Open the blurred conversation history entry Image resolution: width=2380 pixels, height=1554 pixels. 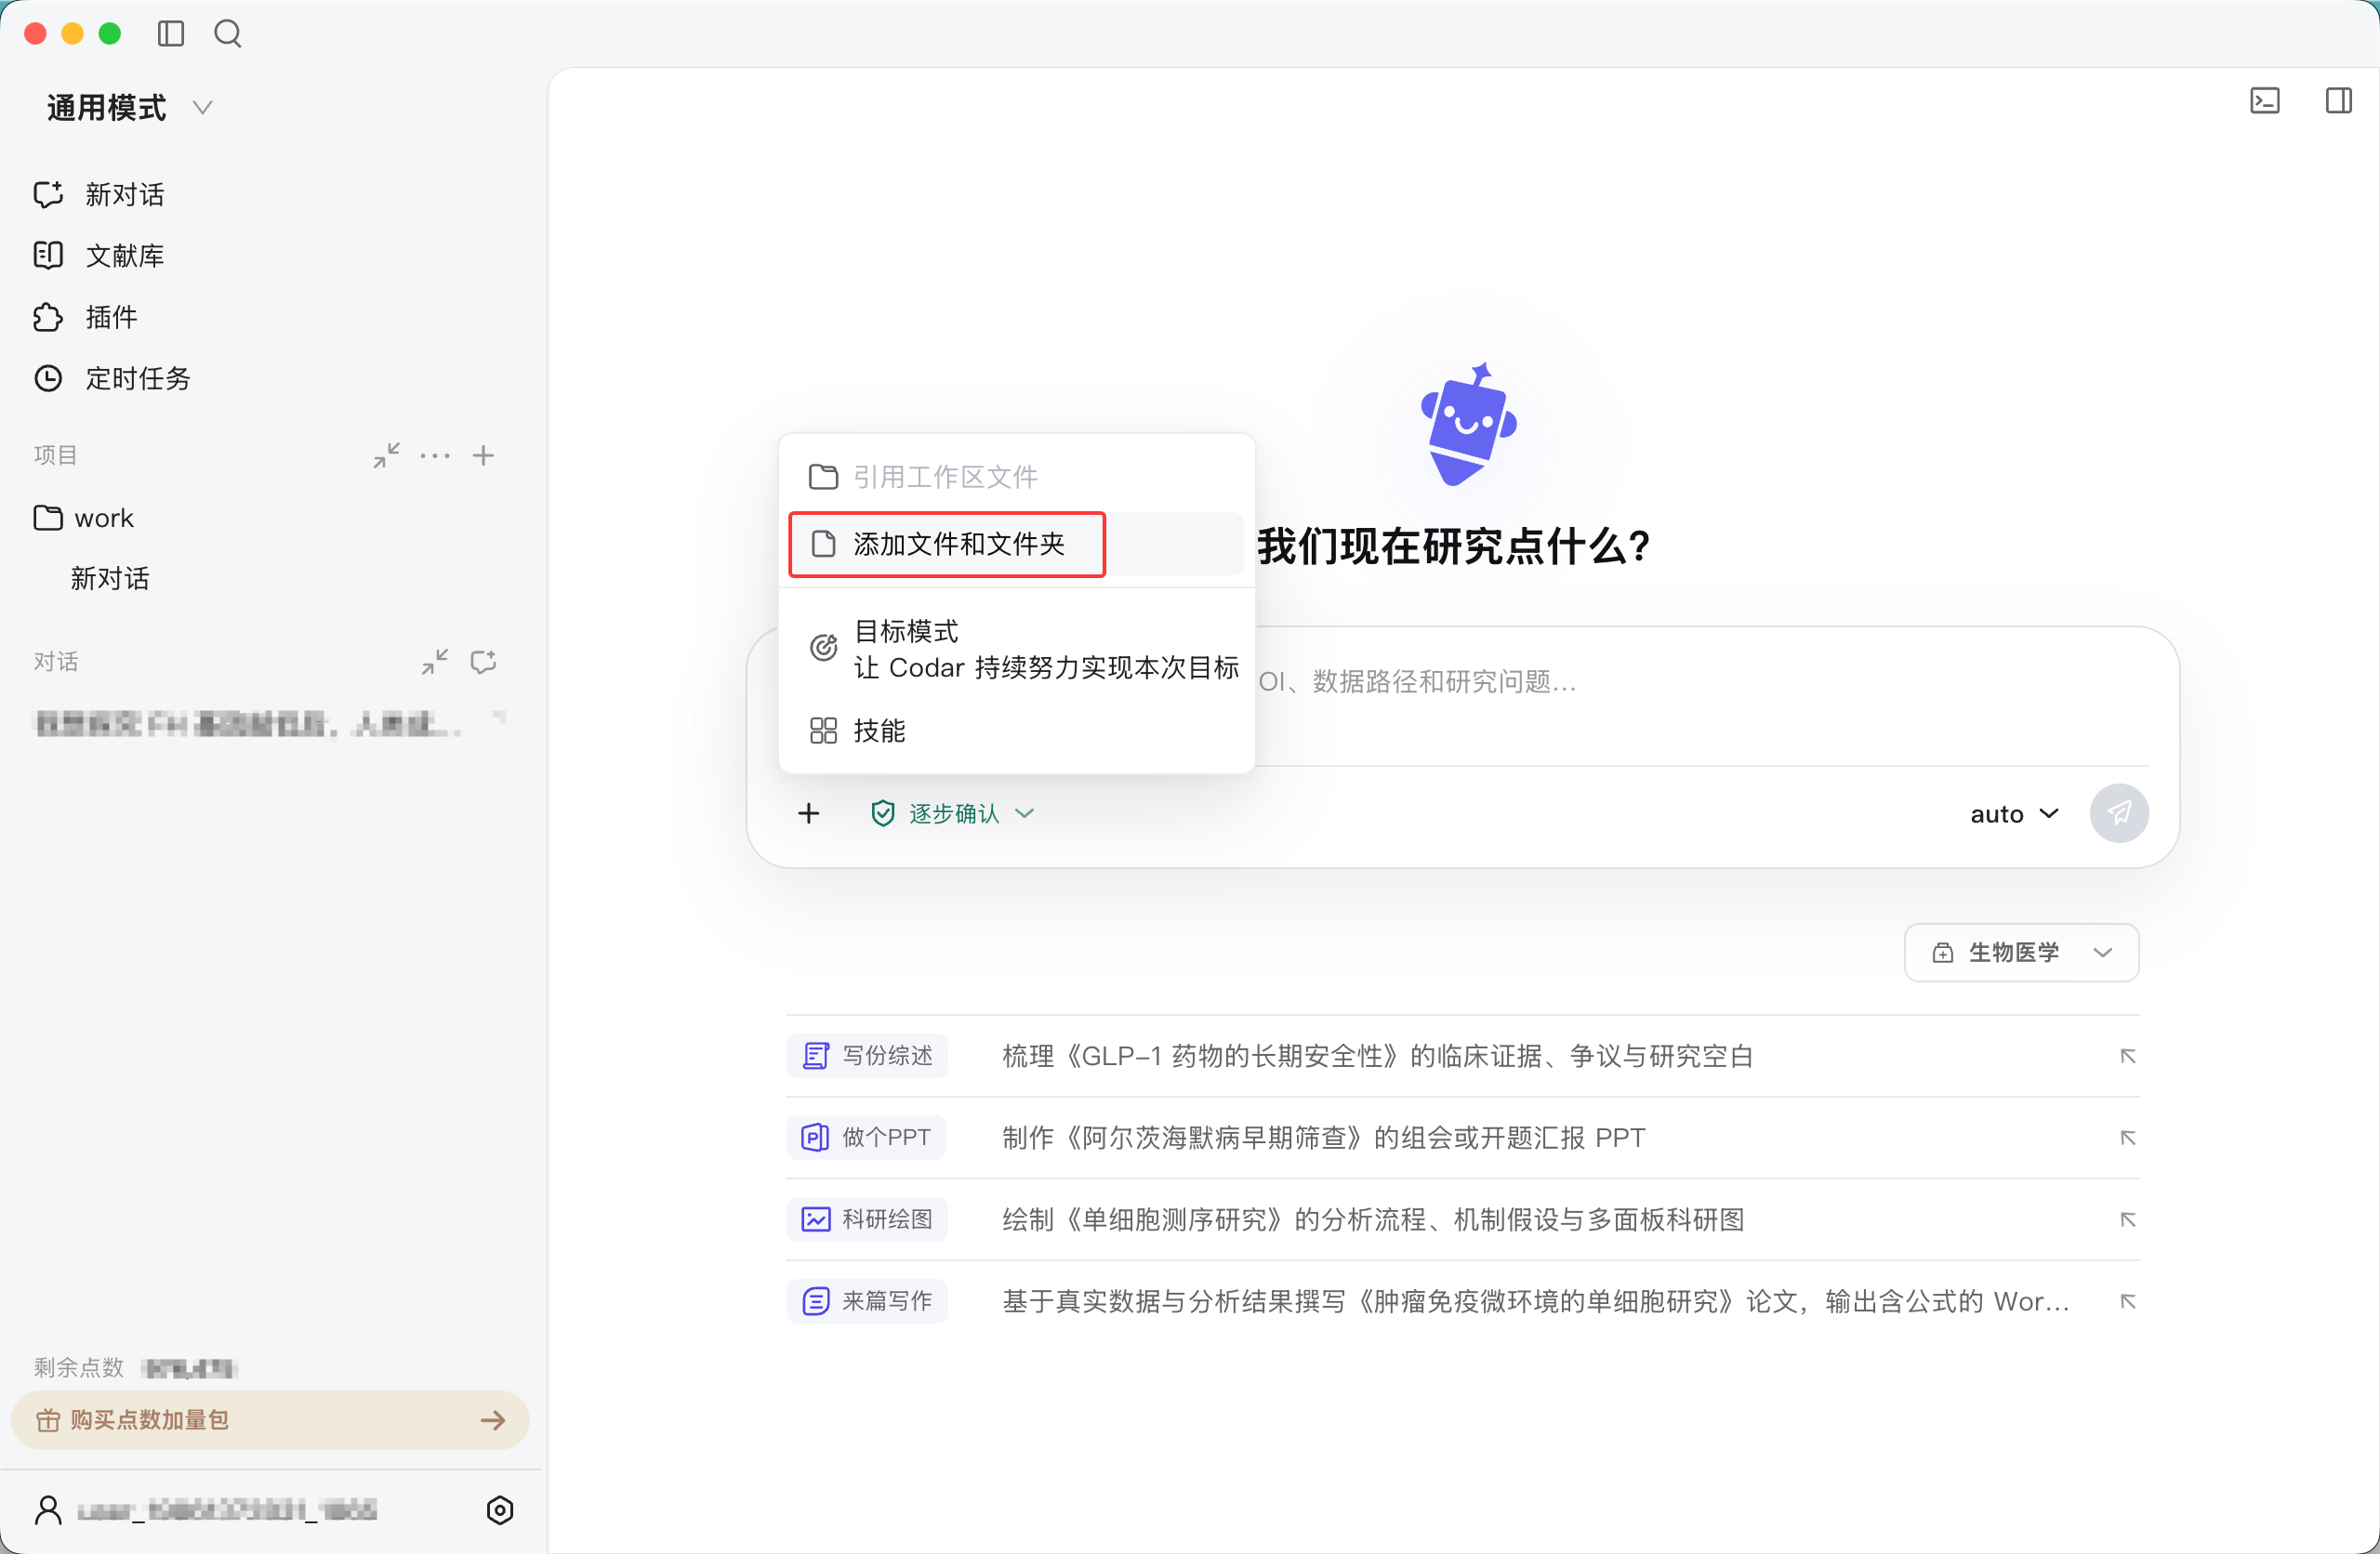[x=248, y=723]
